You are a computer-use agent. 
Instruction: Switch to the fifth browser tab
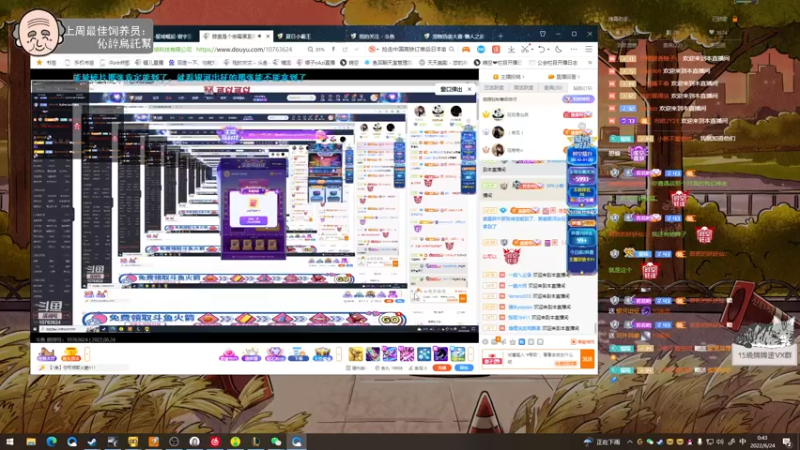[x=457, y=36]
